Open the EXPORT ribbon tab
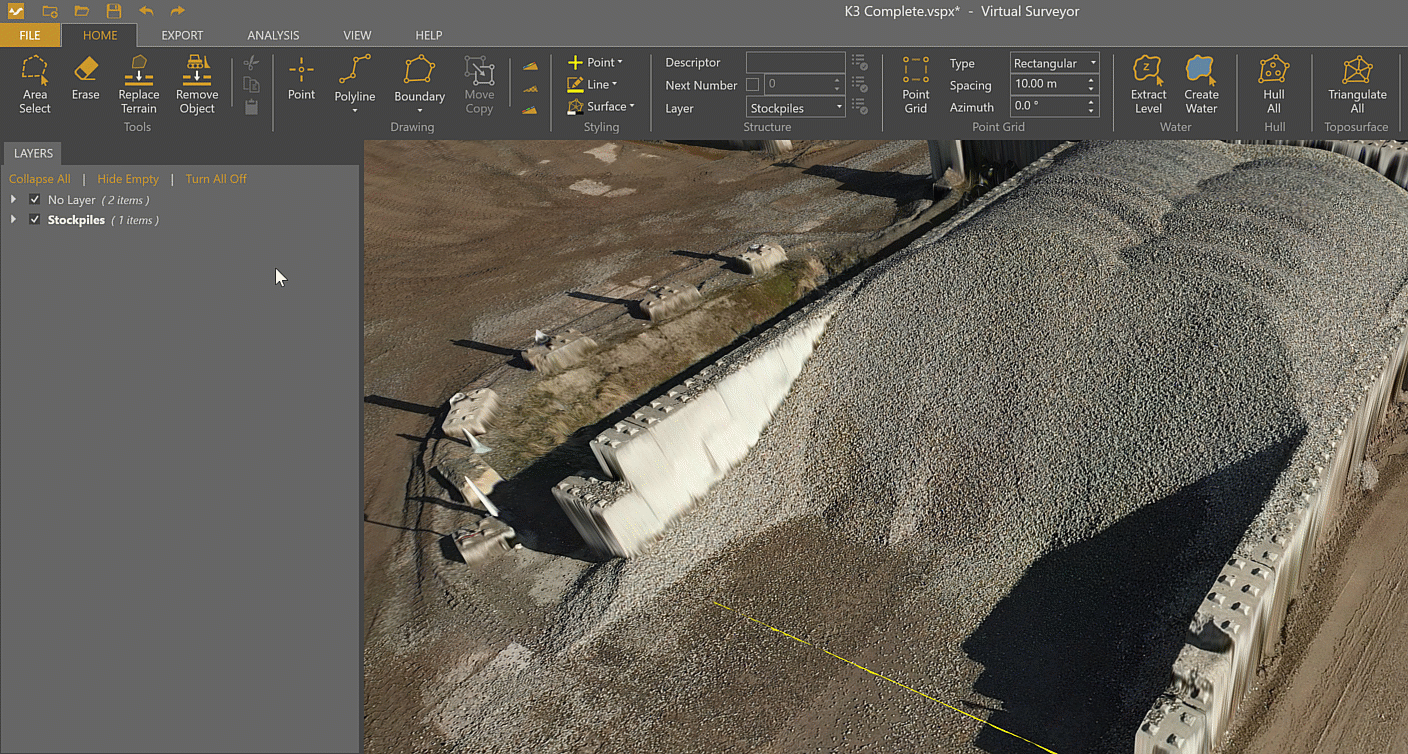 point(182,35)
